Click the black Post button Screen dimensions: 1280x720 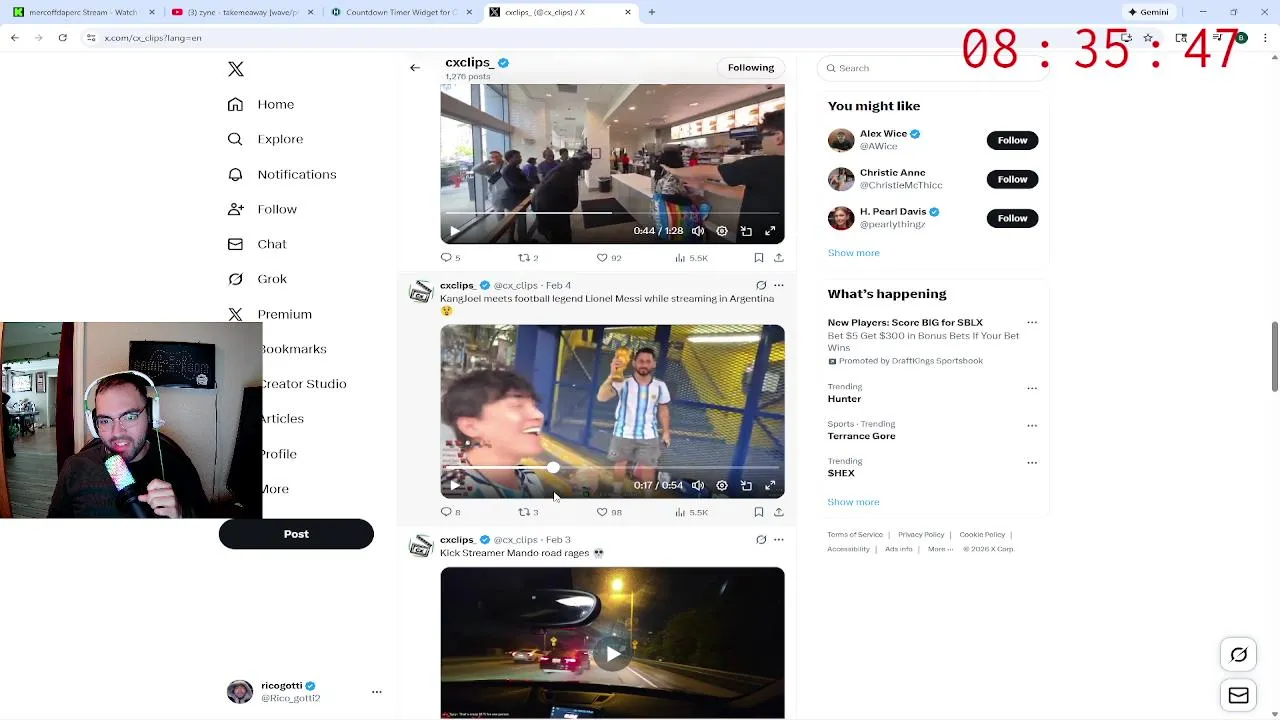pos(296,534)
